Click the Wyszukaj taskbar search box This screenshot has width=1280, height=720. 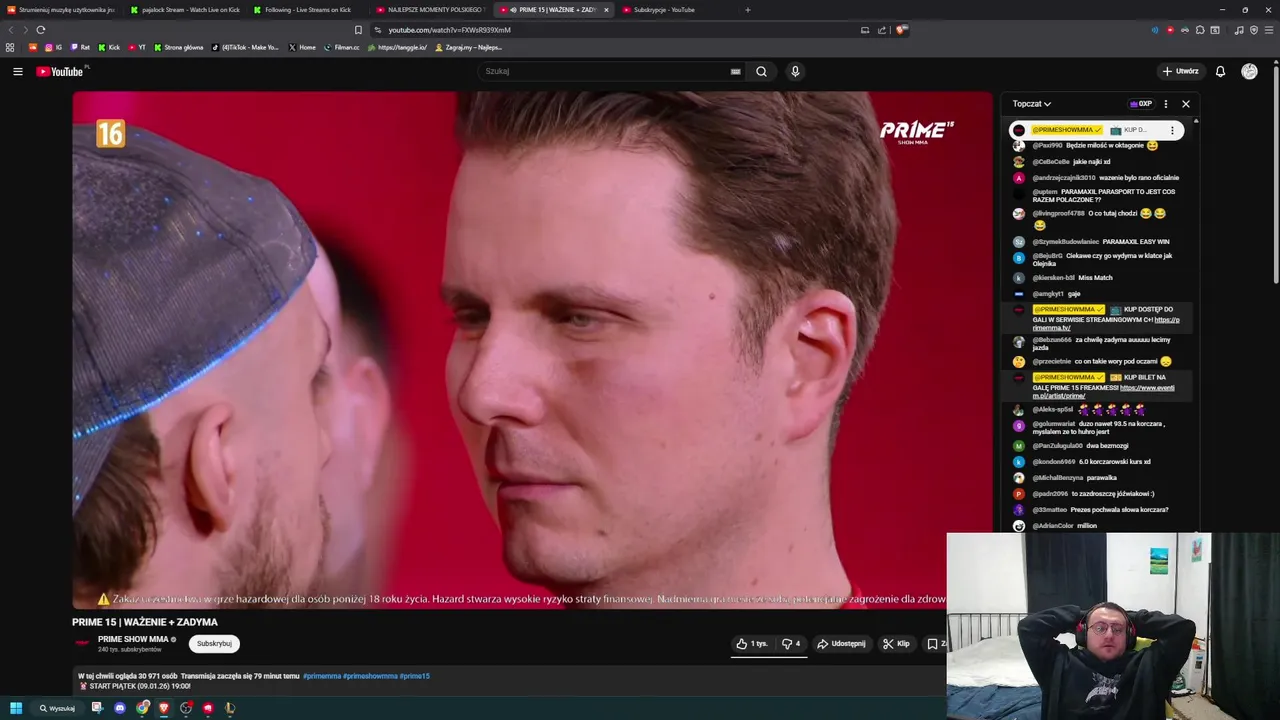pyautogui.click(x=57, y=708)
